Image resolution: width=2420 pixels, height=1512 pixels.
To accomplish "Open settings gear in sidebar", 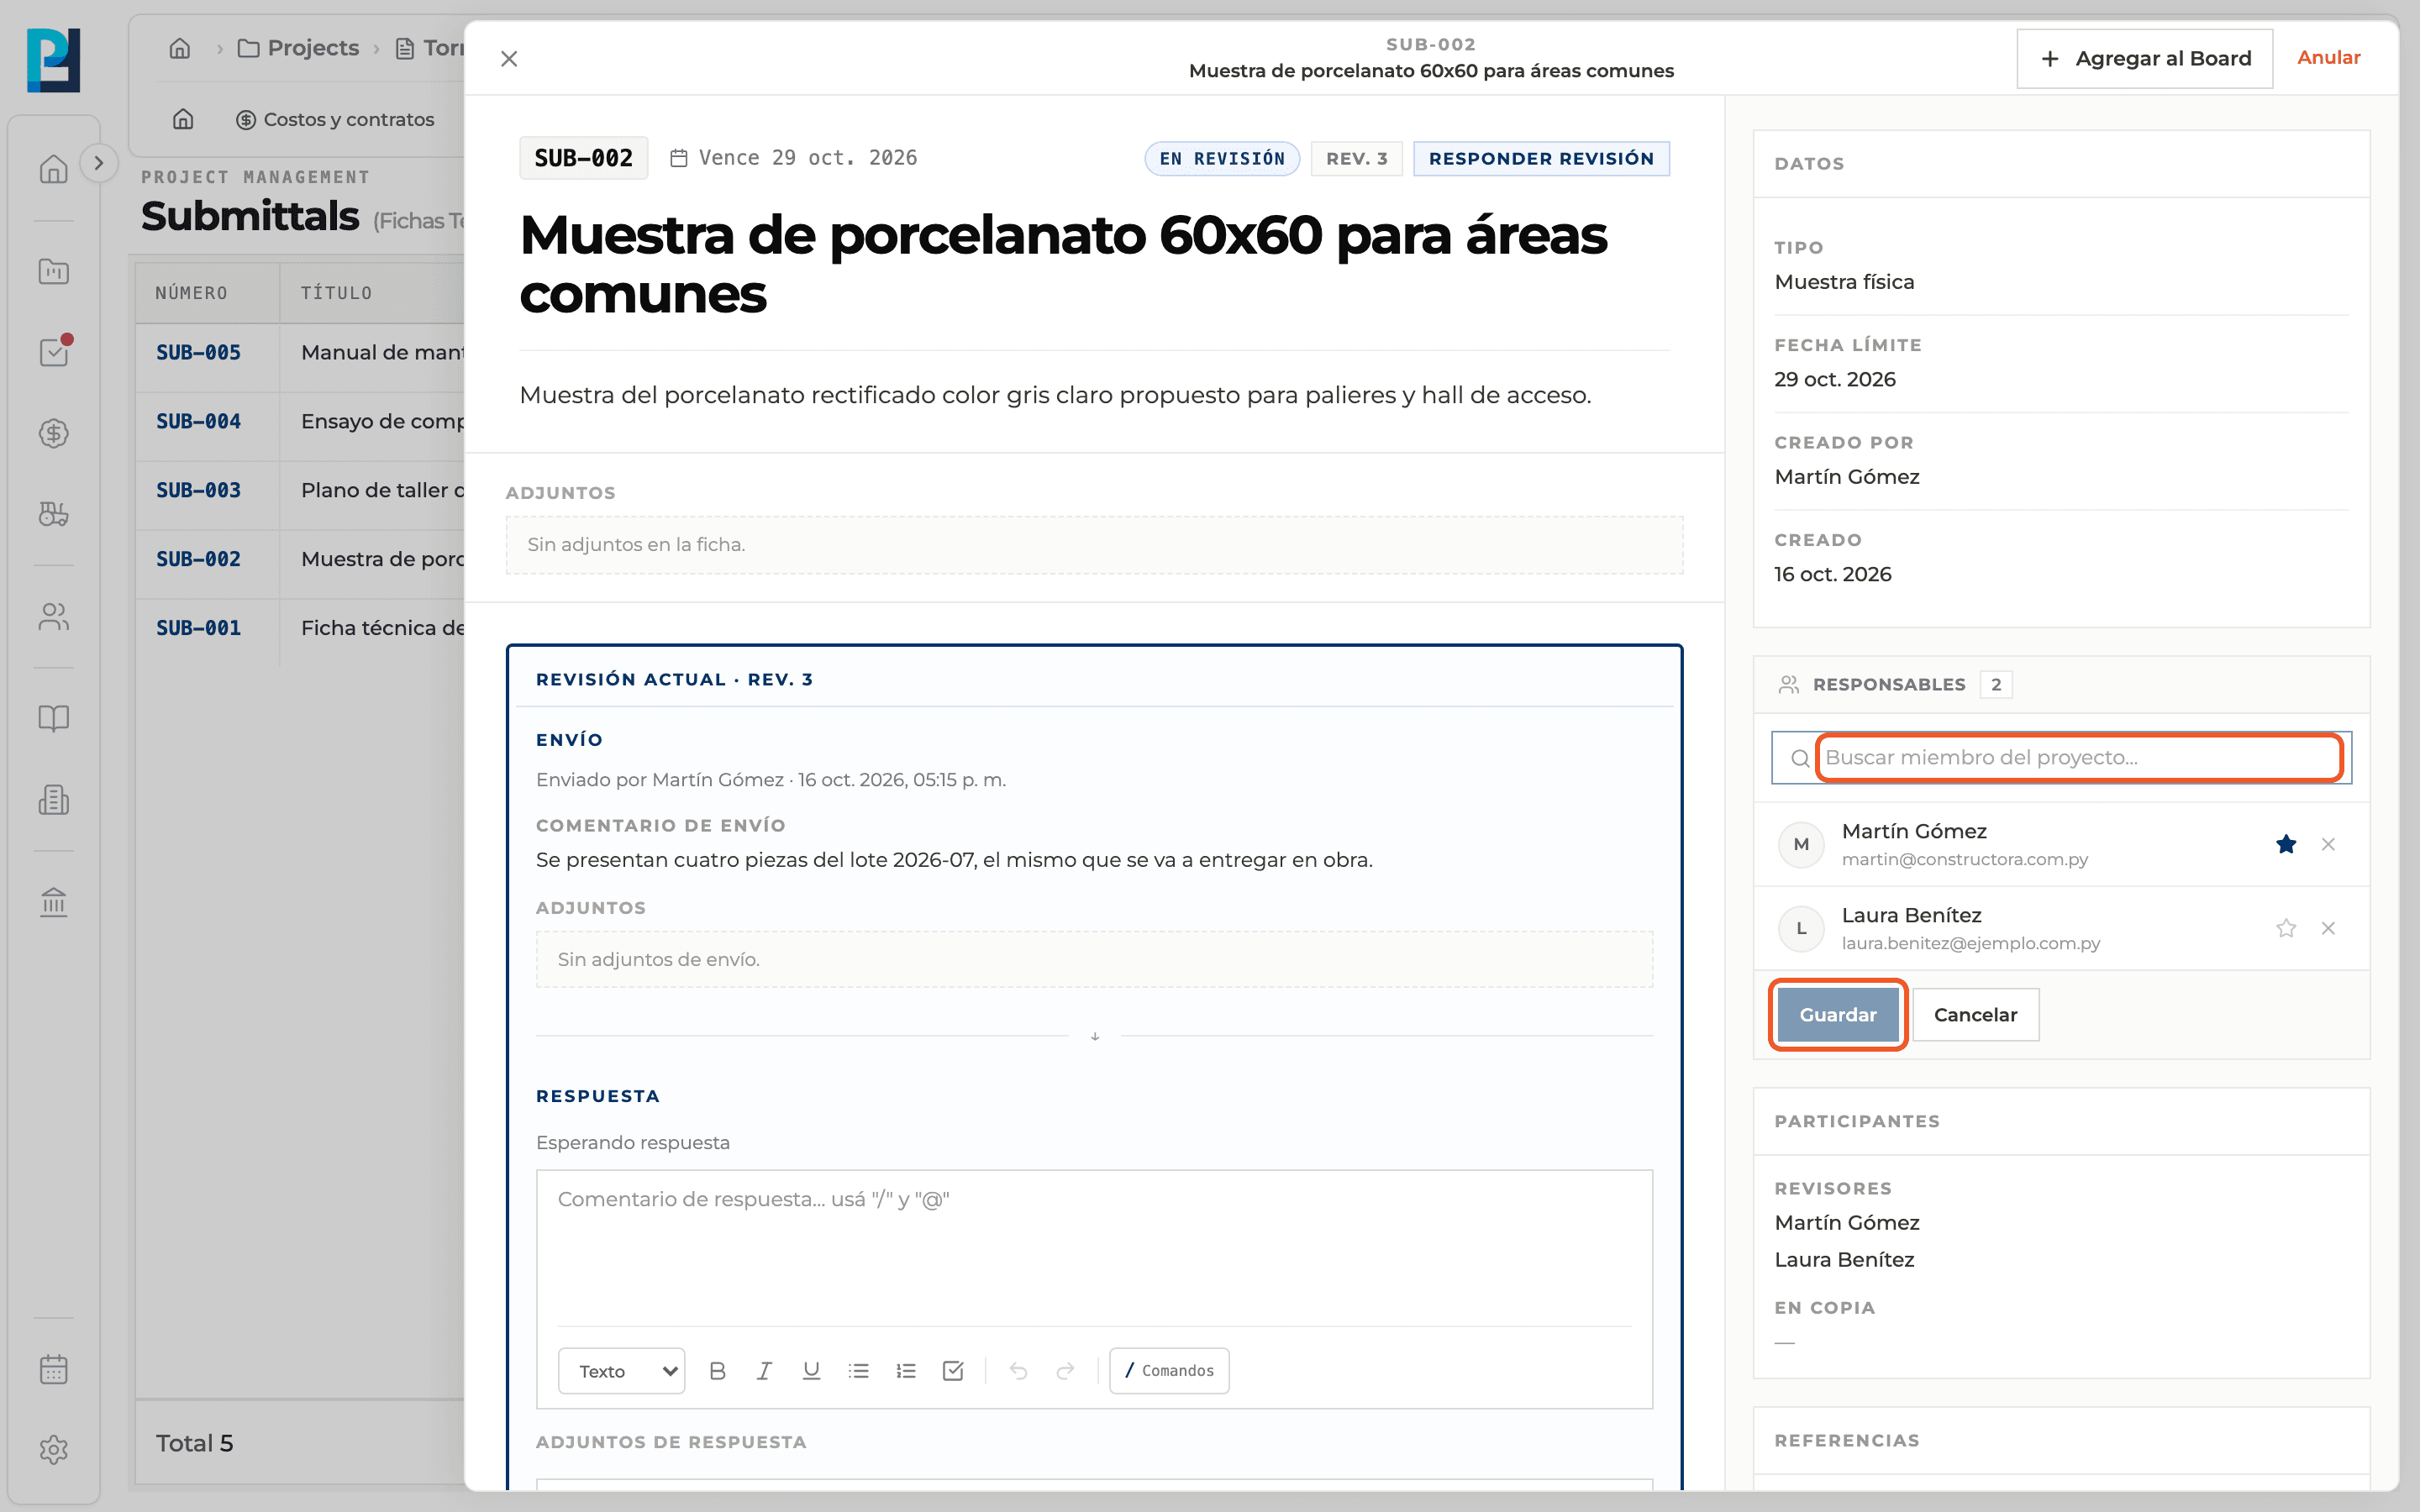I will [x=54, y=1450].
